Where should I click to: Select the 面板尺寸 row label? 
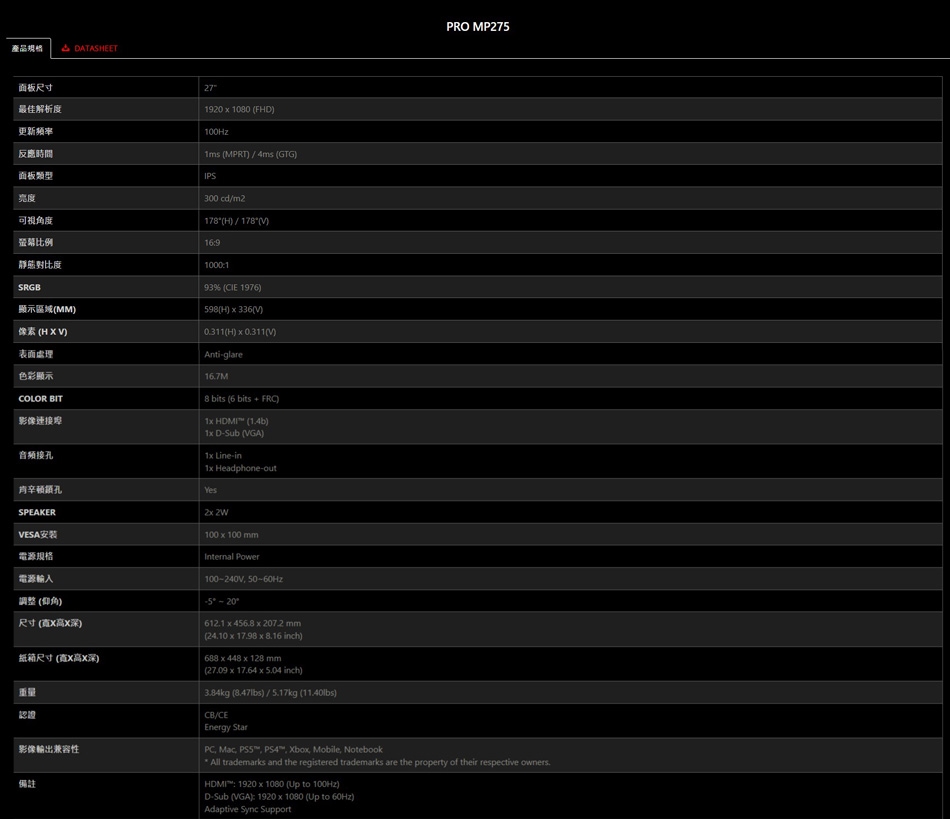coord(36,88)
